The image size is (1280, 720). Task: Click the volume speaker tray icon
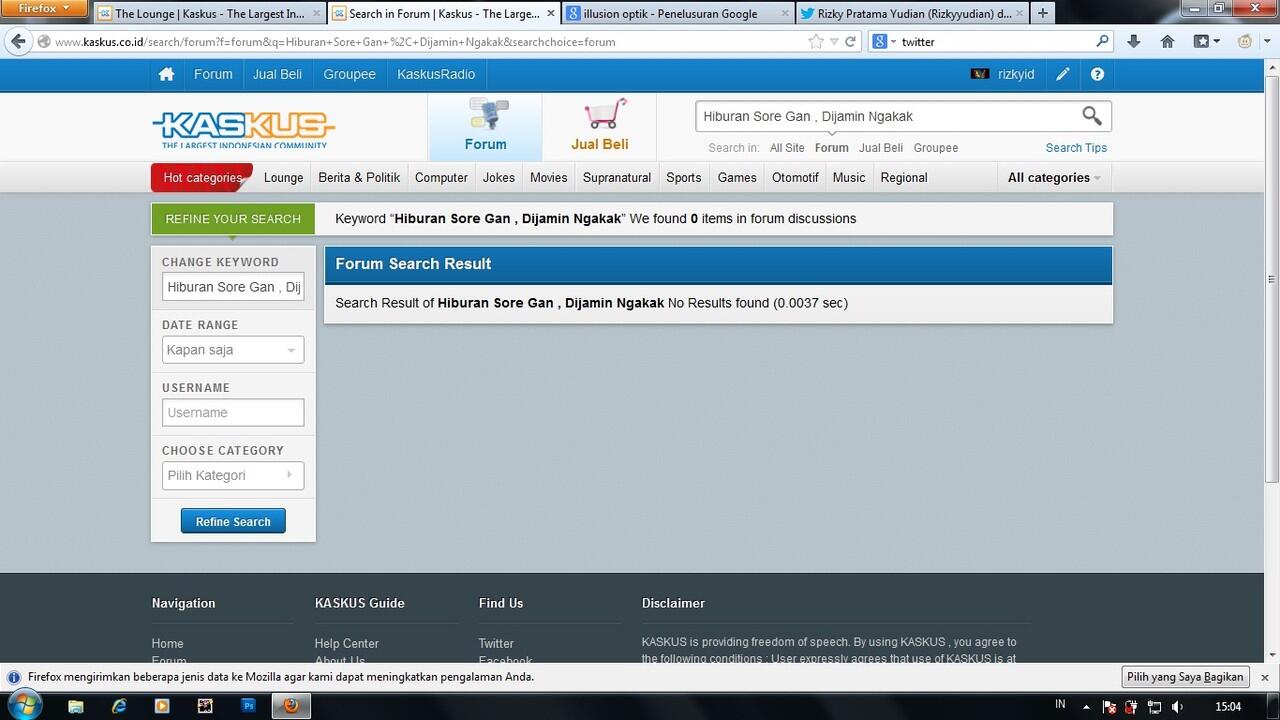coord(1177,707)
